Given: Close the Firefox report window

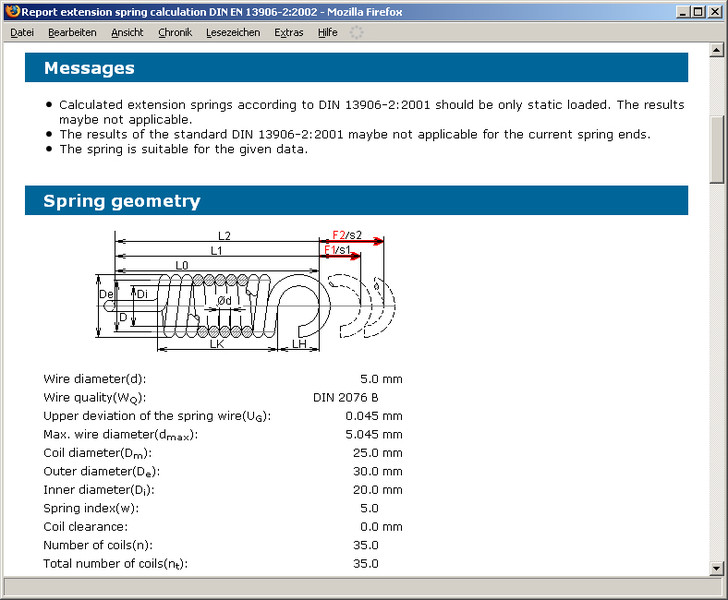Looking at the screenshot, I should click(x=715, y=12).
